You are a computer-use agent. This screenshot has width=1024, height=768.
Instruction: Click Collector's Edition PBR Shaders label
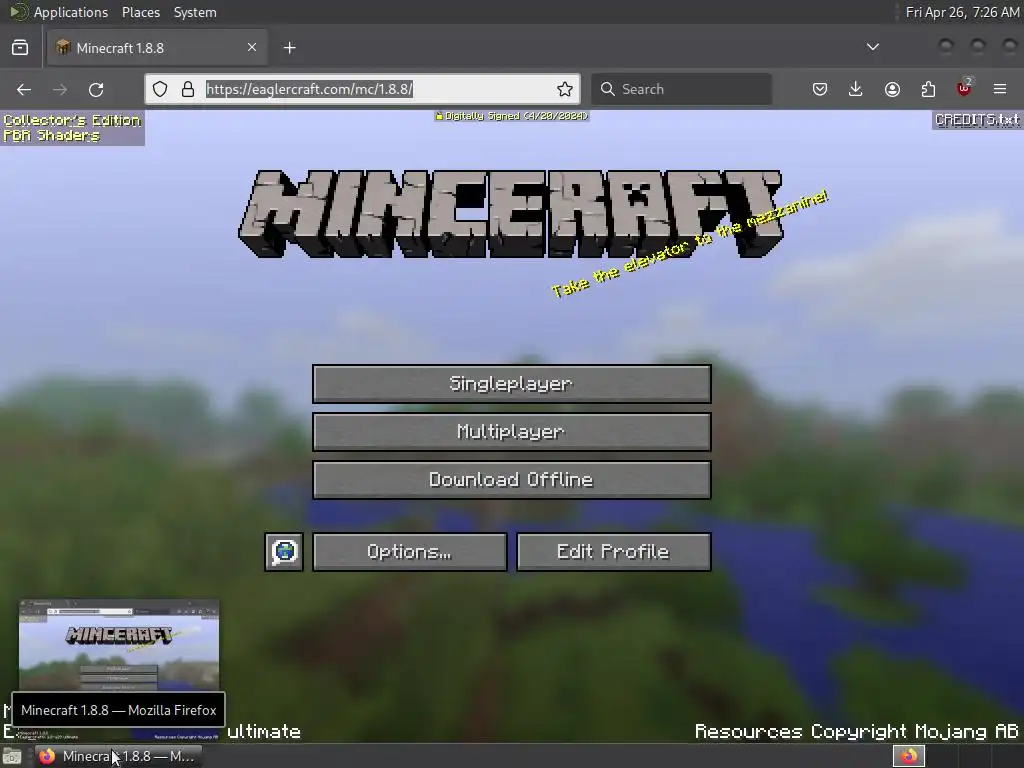(x=72, y=128)
